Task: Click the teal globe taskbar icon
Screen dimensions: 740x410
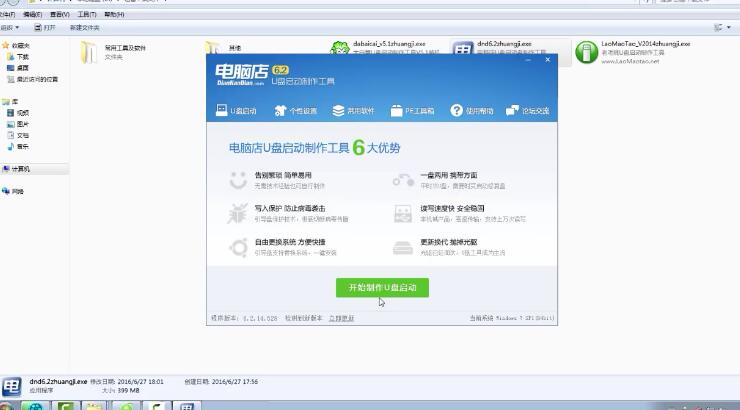Action: pos(34,406)
